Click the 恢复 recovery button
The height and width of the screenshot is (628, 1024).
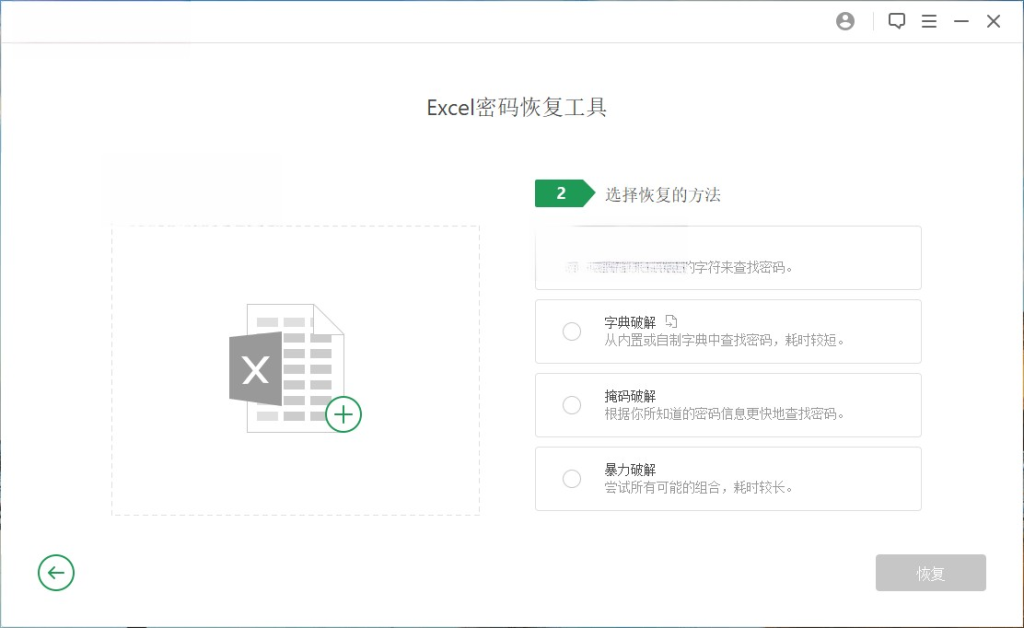(x=930, y=573)
